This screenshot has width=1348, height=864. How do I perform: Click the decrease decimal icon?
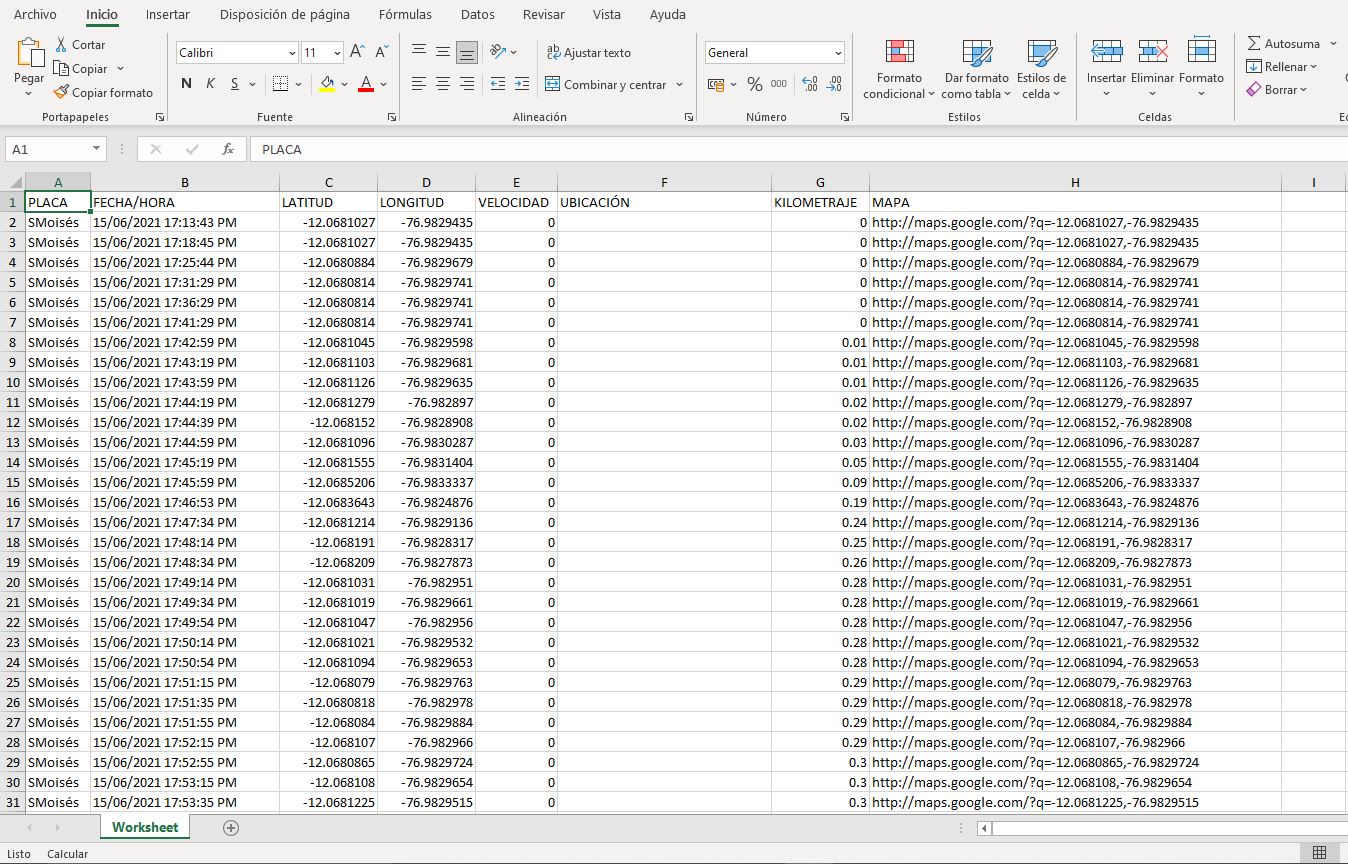(x=835, y=84)
